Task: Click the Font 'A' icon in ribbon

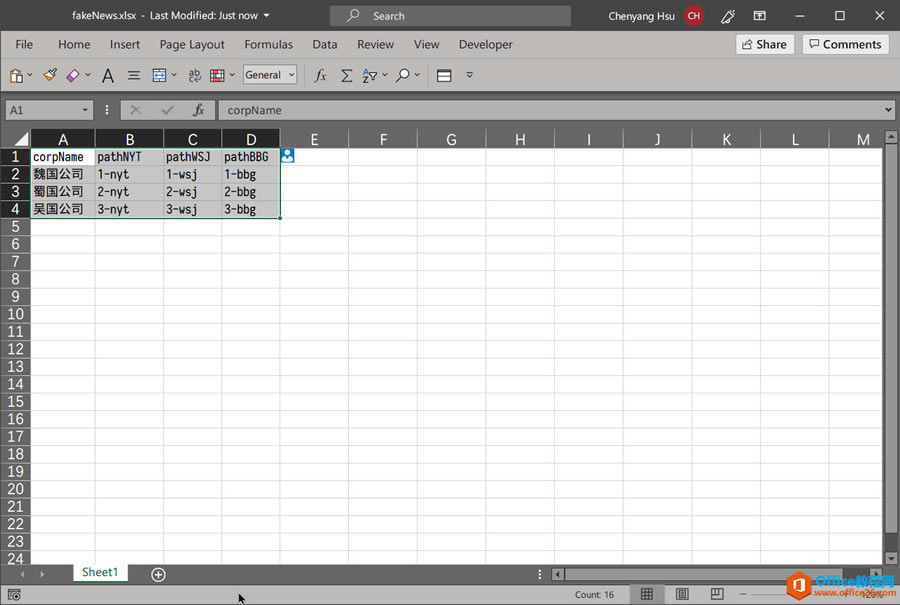Action: tap(108, 75)
